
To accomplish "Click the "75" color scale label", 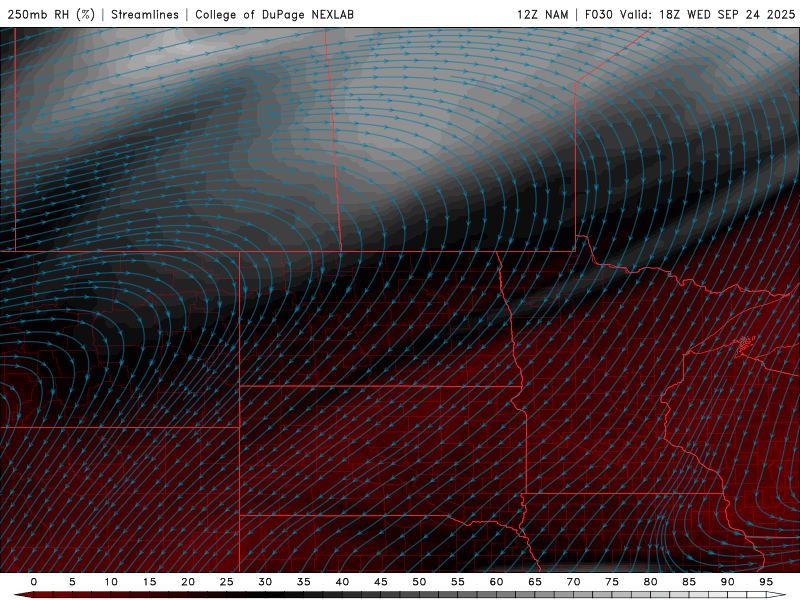I will point(612,582).
